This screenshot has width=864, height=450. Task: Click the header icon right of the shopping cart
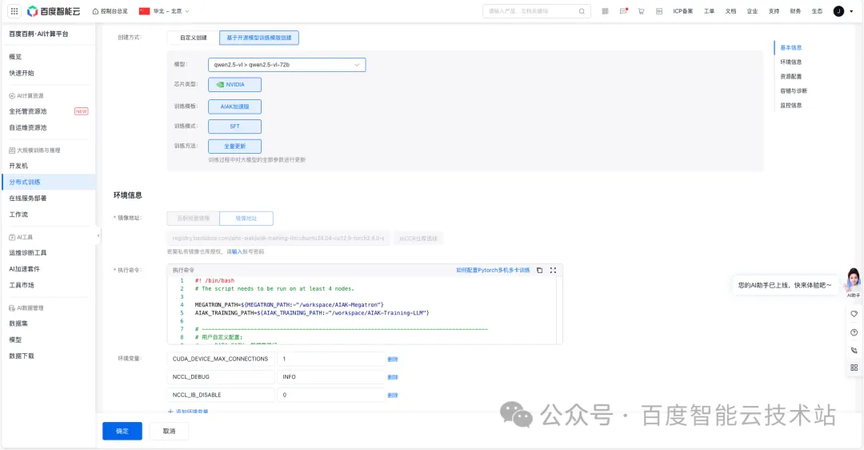pos(659,11)
